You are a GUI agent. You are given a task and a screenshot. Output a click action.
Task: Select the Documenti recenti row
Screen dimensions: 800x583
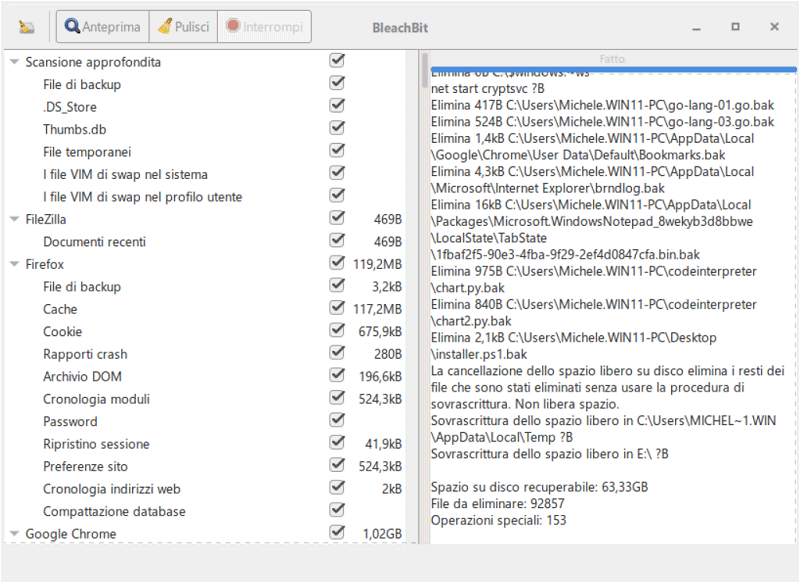(x=205, y=242)
